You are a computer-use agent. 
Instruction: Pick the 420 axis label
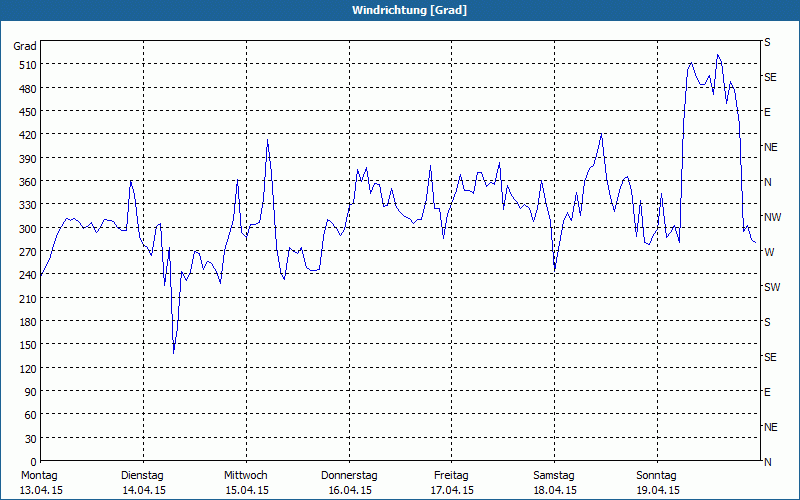click(28, 135)
